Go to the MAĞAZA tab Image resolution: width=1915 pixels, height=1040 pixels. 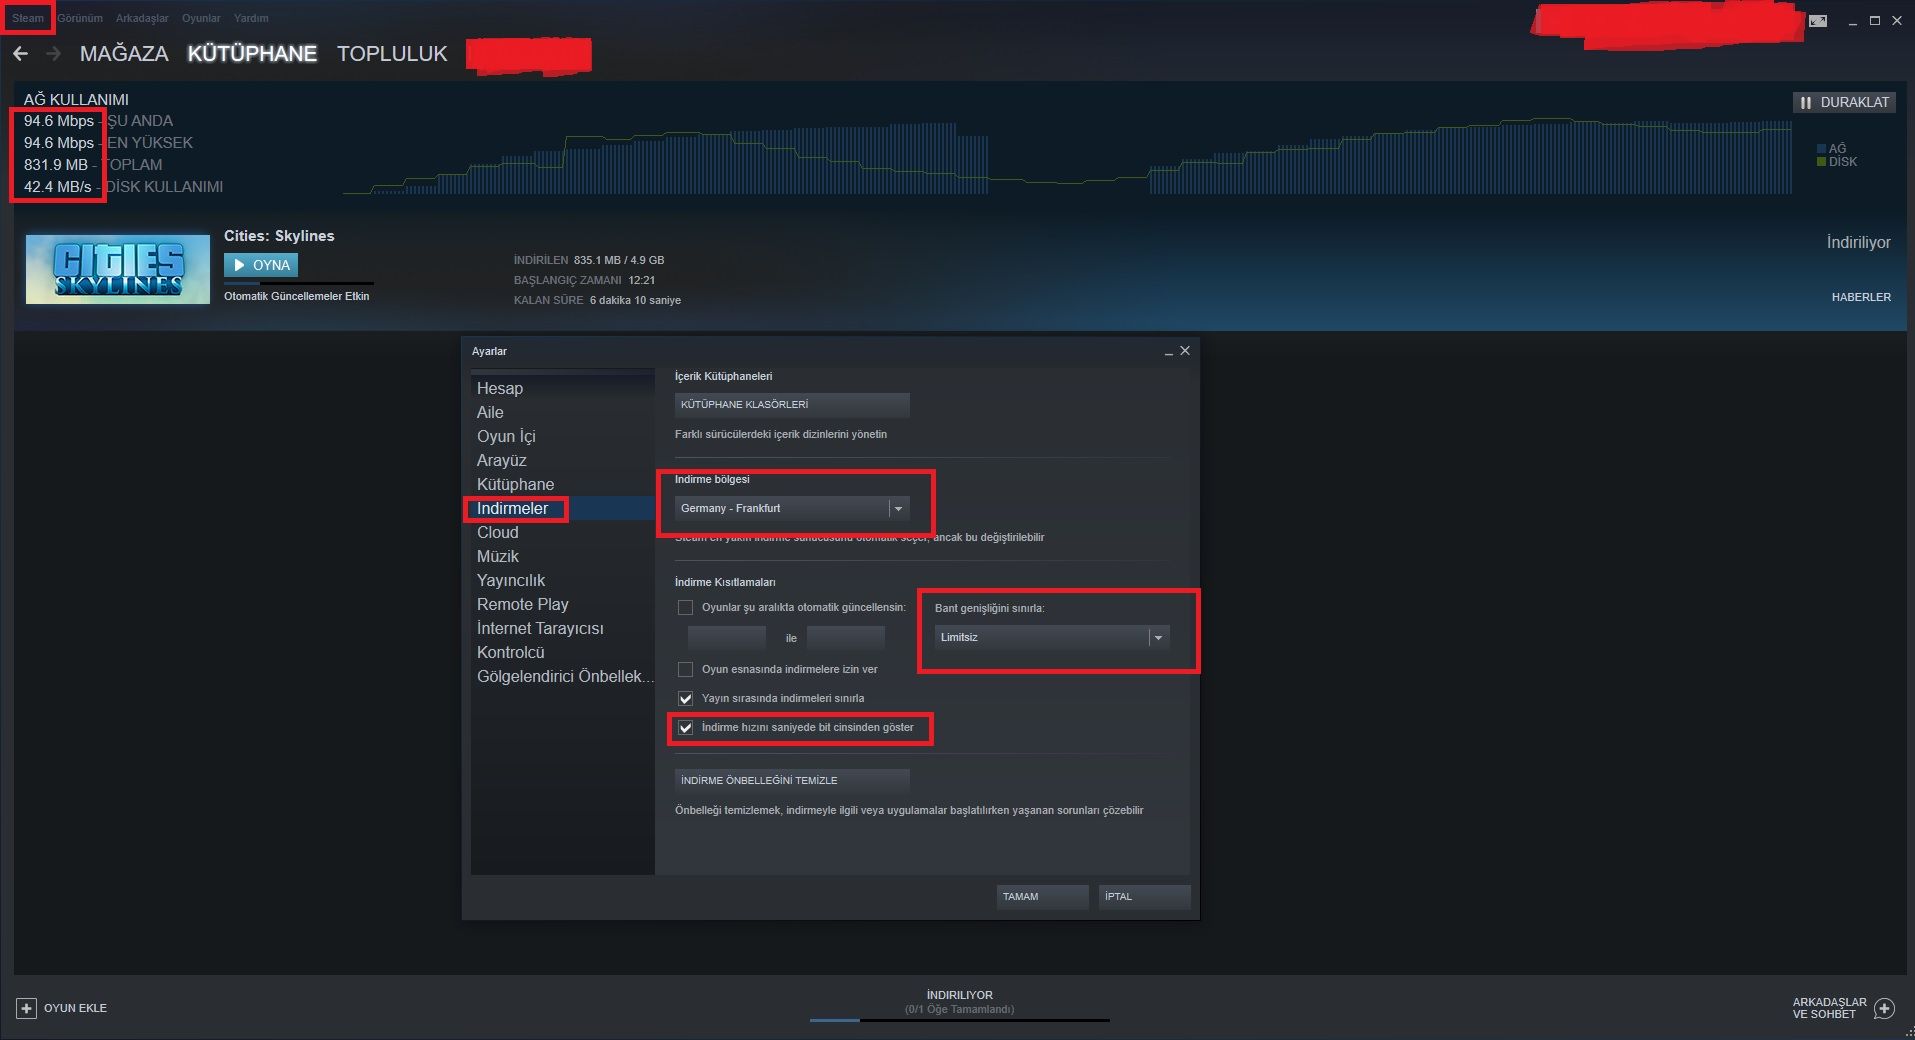click(x=124, y=54)
